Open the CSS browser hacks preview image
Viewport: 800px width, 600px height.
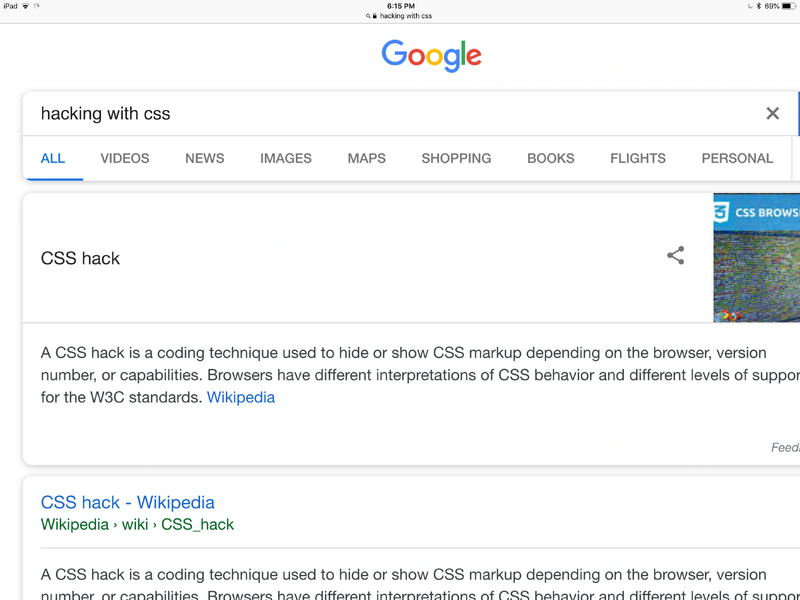point(756,257)
